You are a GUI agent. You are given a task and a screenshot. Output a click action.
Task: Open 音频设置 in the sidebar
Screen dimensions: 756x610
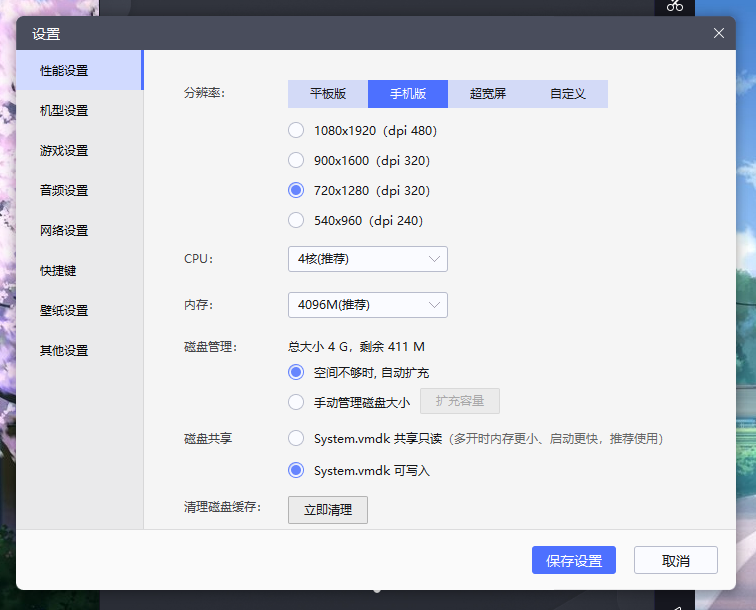click(64, 190)
